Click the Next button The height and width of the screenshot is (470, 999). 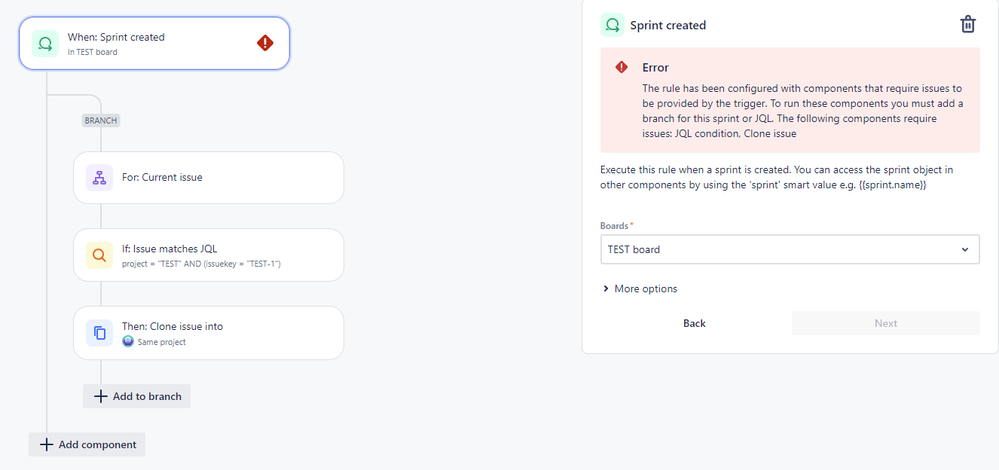click(886, 324)
